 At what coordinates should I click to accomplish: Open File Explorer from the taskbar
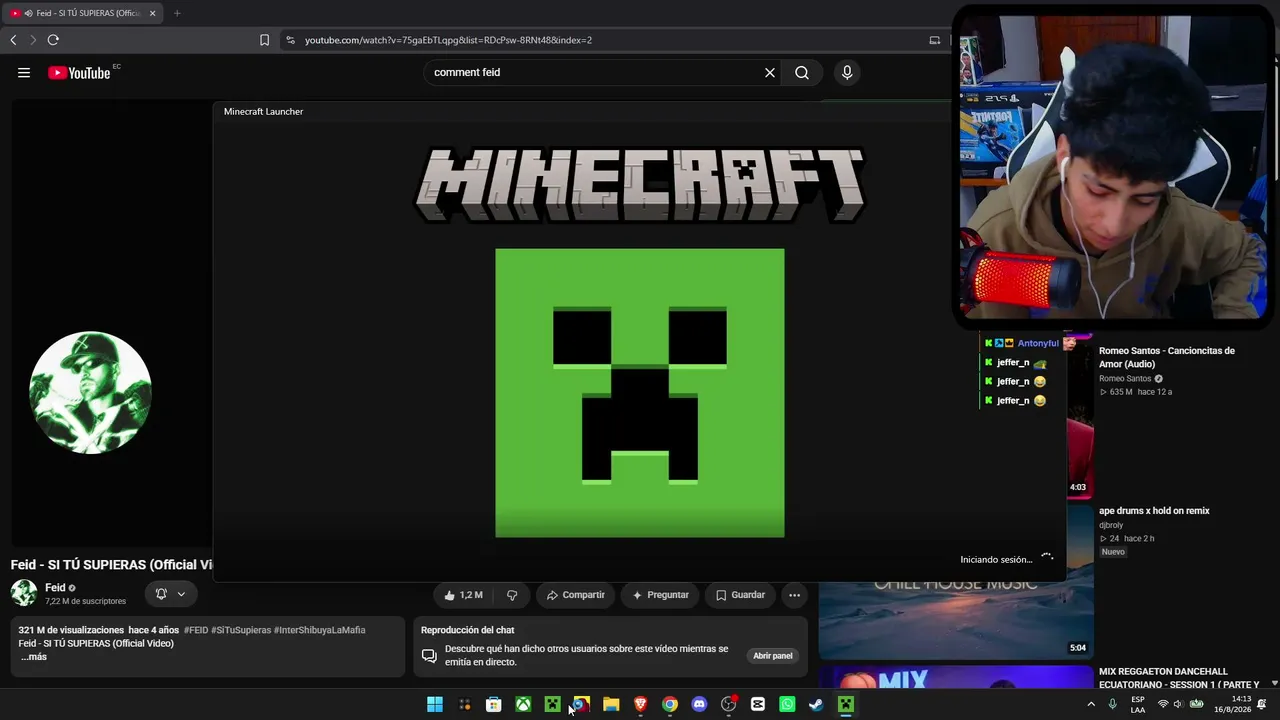611,704
